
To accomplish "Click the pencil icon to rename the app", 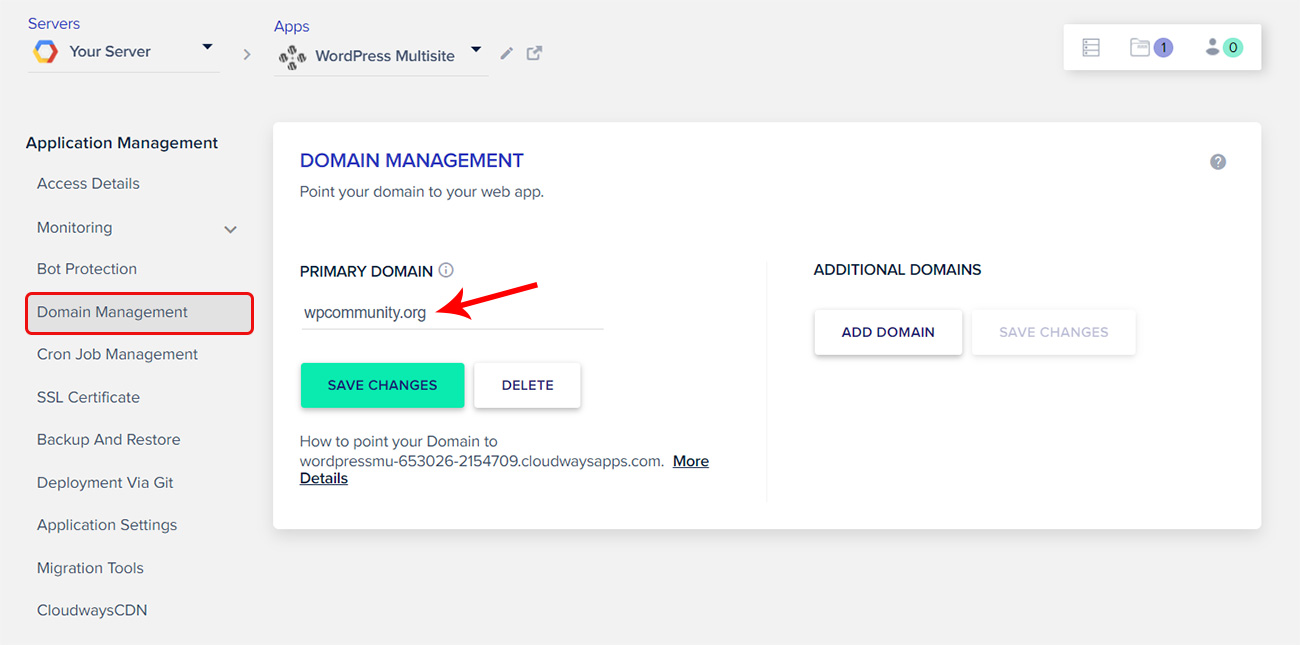I will coord(506,54).
